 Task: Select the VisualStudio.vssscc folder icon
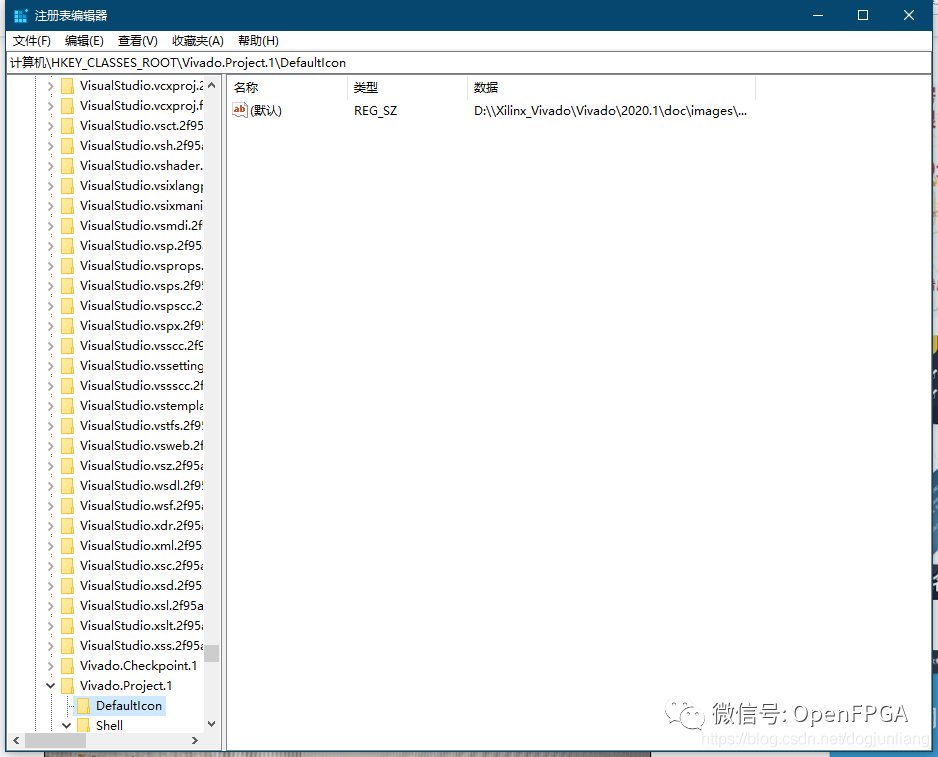coord(68,386)
